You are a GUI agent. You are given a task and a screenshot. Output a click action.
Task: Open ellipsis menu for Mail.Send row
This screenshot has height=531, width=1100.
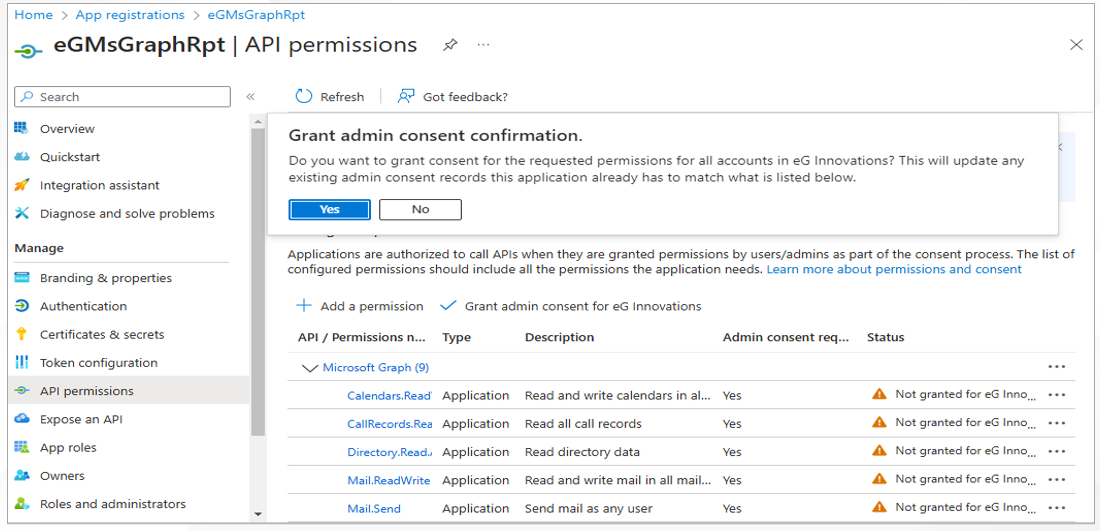[x=1057, y=508]
